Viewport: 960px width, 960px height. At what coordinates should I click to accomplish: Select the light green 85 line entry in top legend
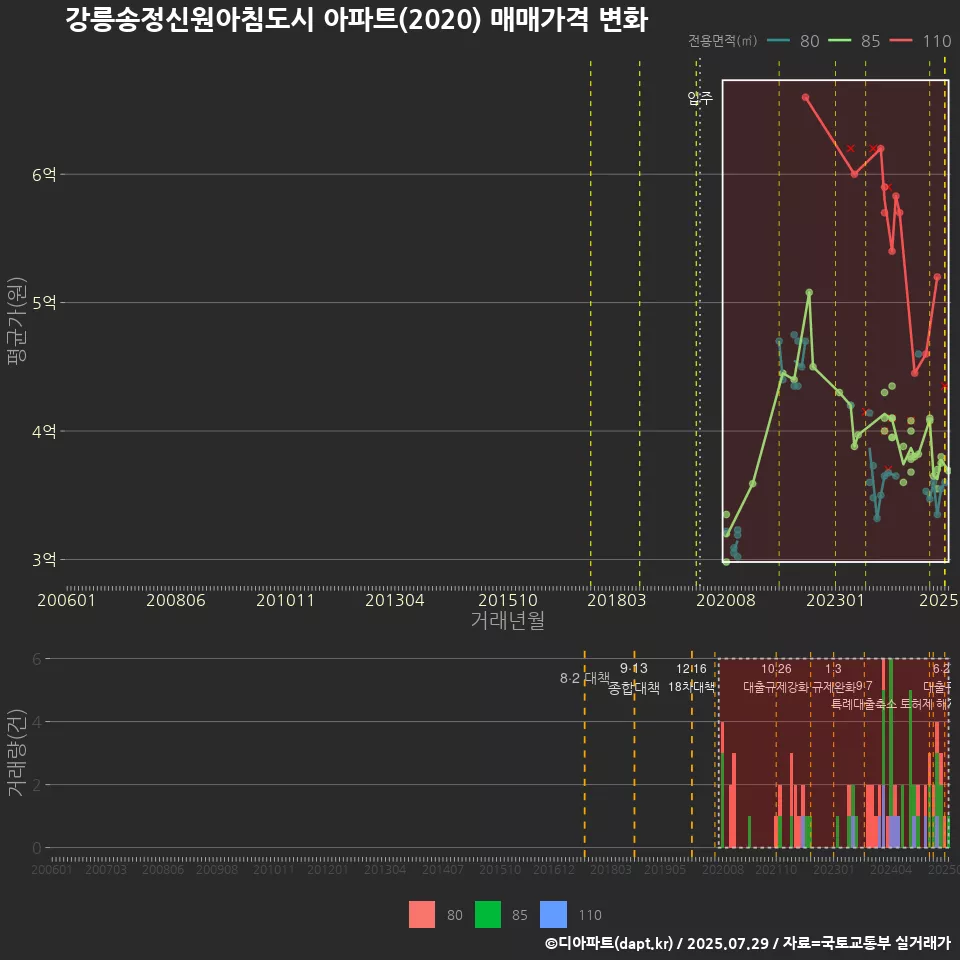coord(854,41)
